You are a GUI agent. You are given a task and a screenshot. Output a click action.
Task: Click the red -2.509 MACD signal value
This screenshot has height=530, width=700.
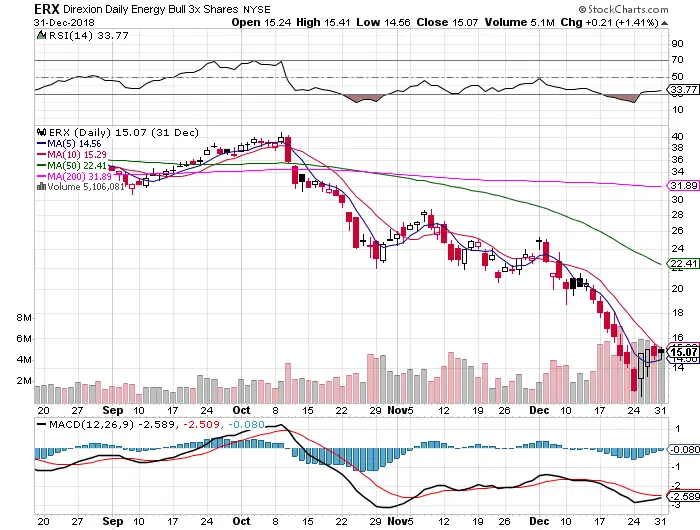coord(200,424)
